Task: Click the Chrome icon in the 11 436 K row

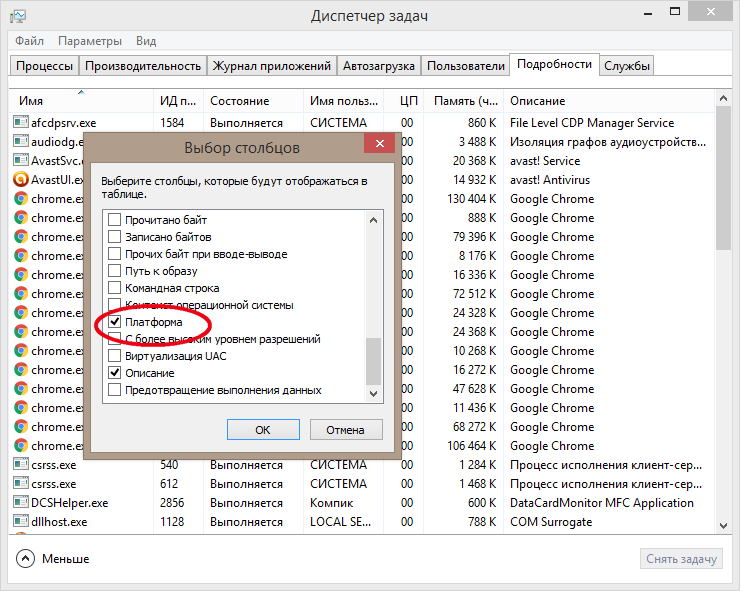Action: click(x=21, y=407)
